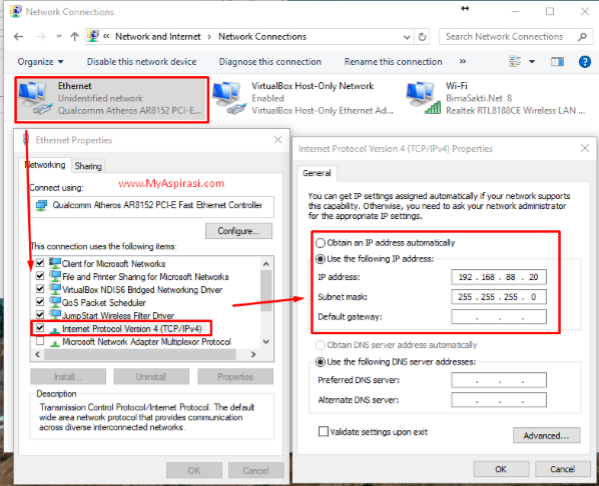Toggle Internet Protocol Version 4 checkbox
Viewport: 599px width, 486px height.
coord(40,328)
